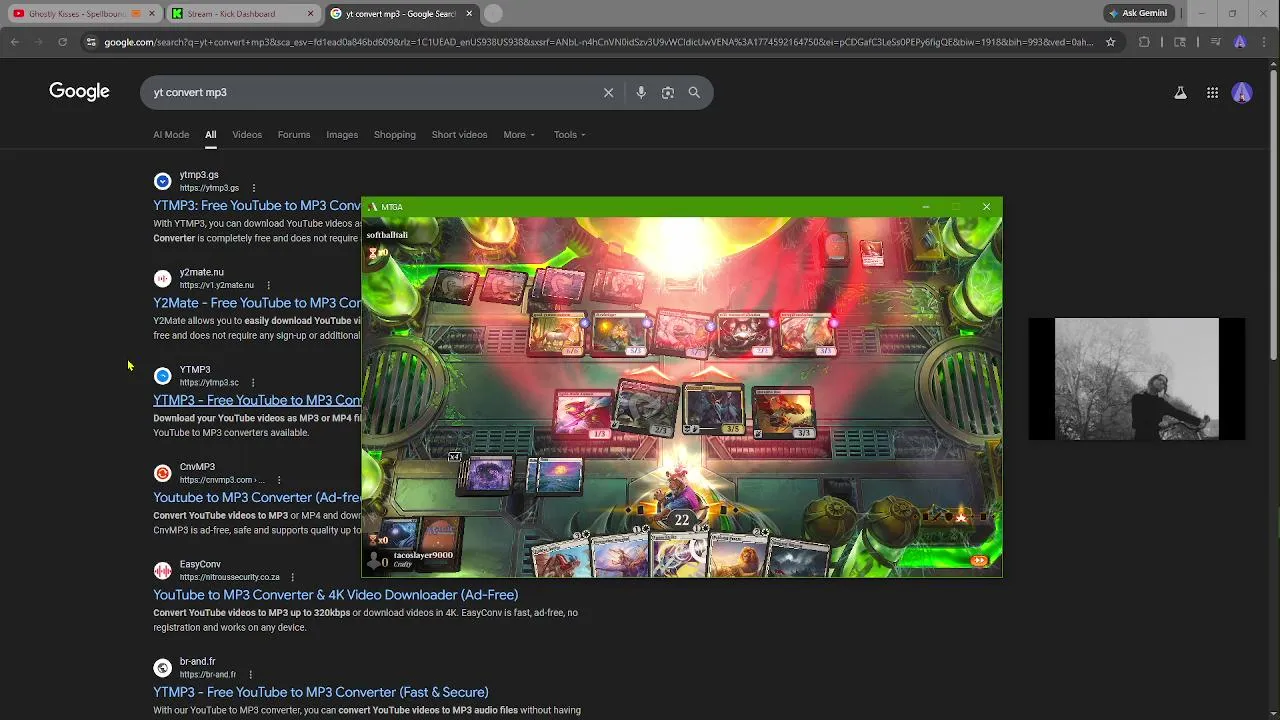Bookmark this page with star icon

click(x=1110, y=42)
